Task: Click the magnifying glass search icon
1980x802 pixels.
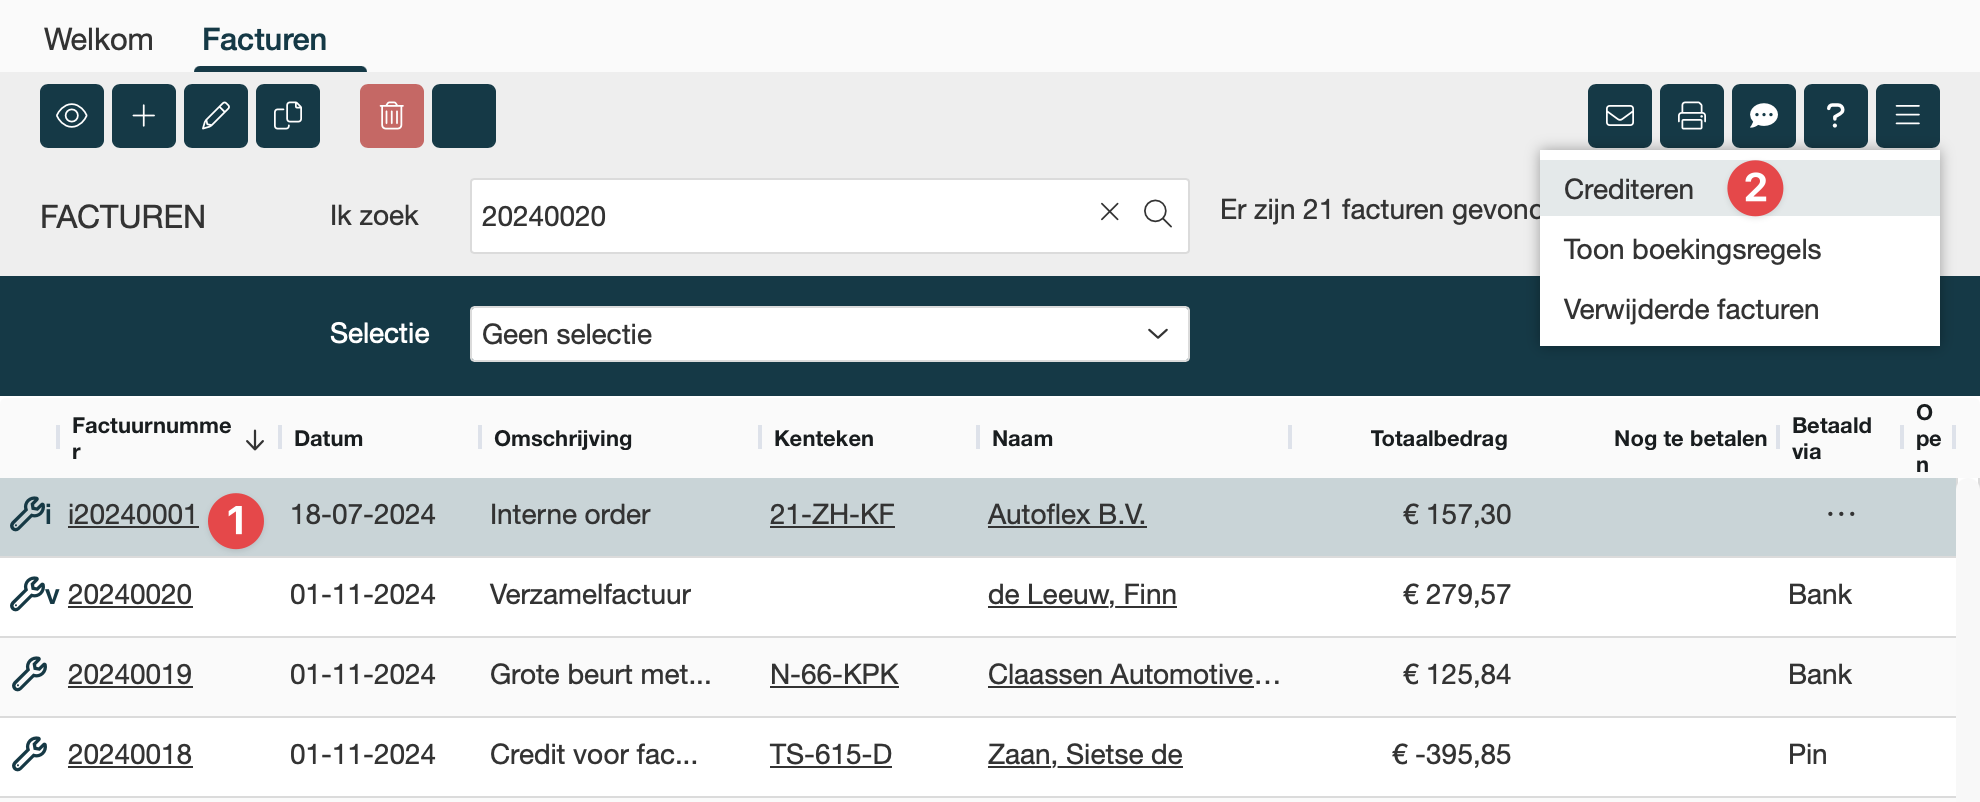Action: click(1158, 213)
